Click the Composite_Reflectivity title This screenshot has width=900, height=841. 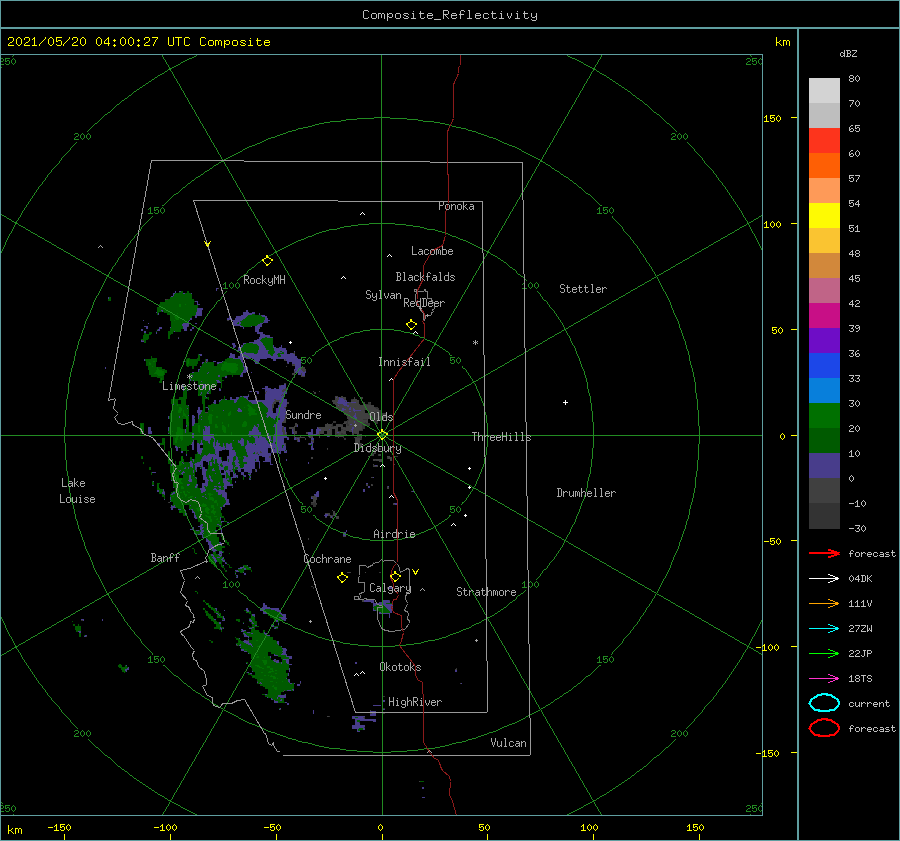click(x=449, y=15)
